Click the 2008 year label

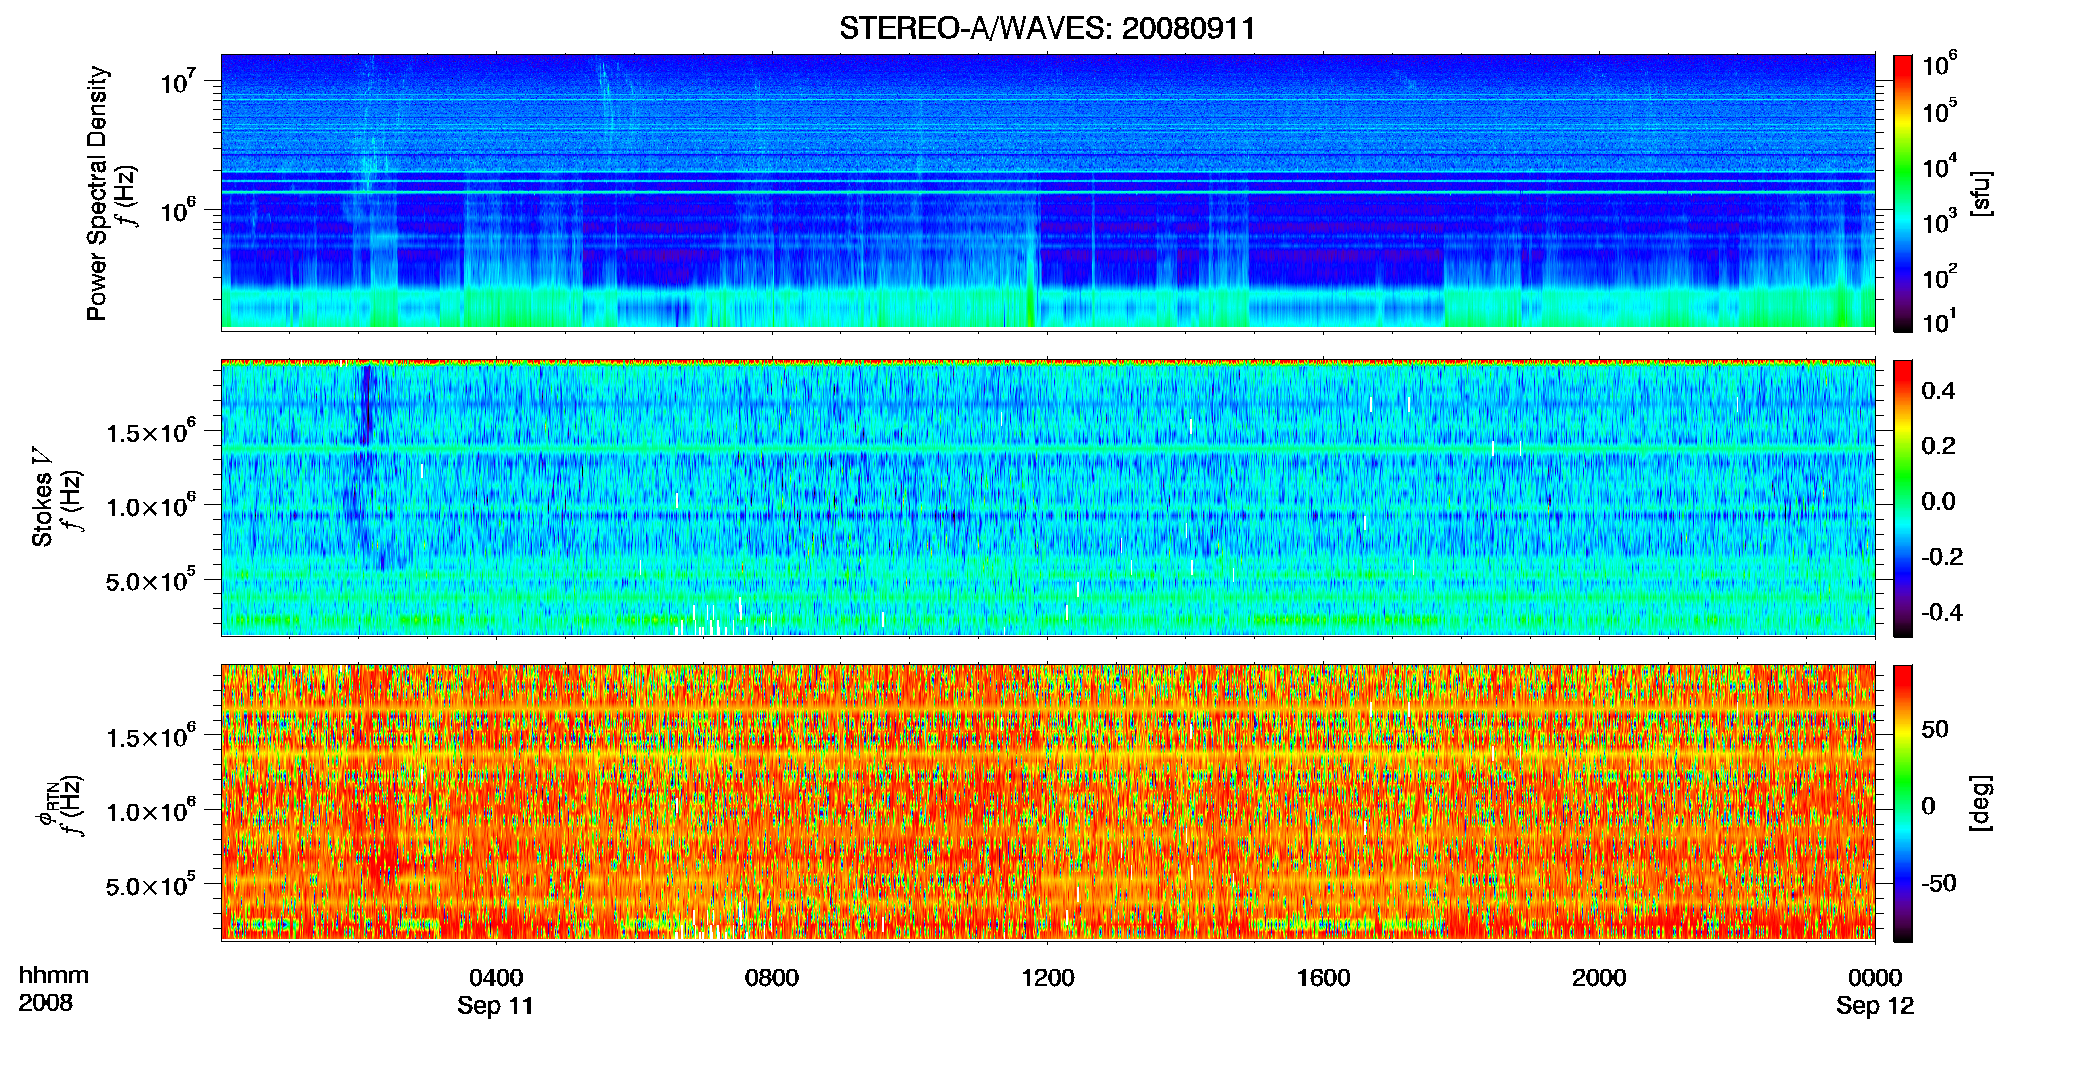coord(46,1003)
